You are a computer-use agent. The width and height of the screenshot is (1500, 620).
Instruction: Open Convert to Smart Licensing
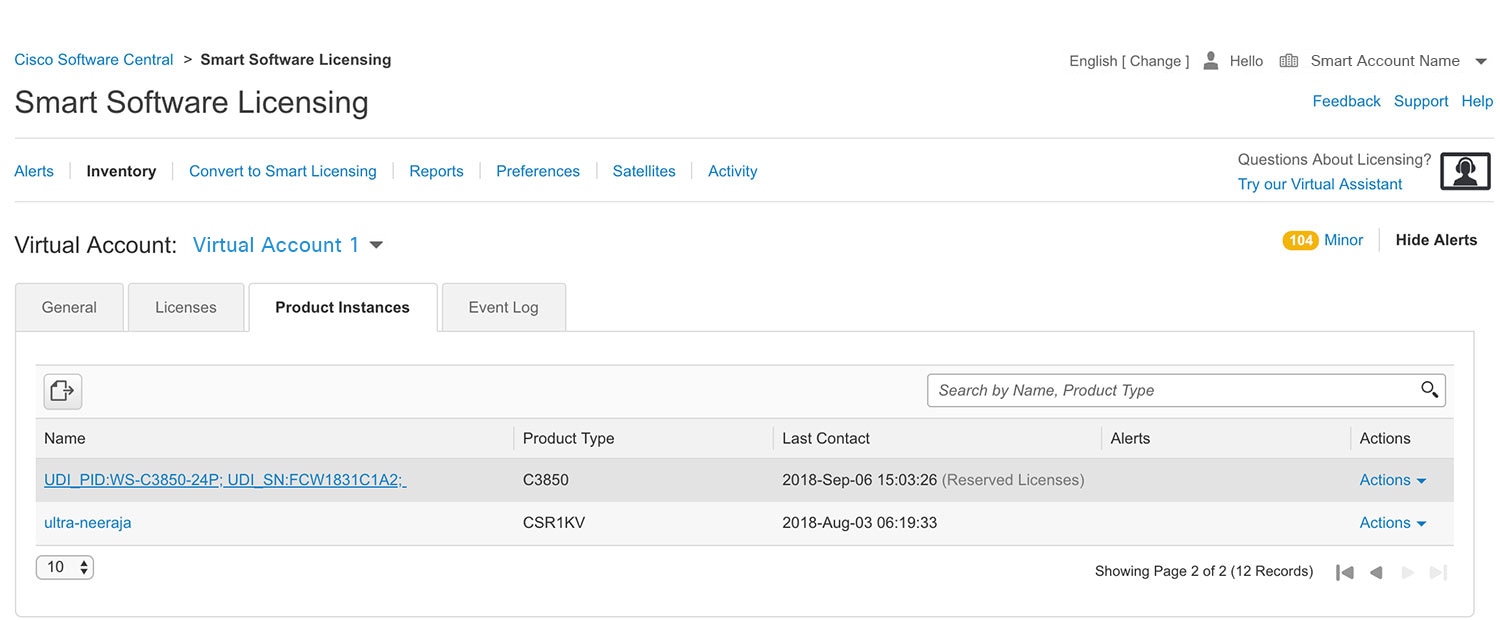[283, 171]
